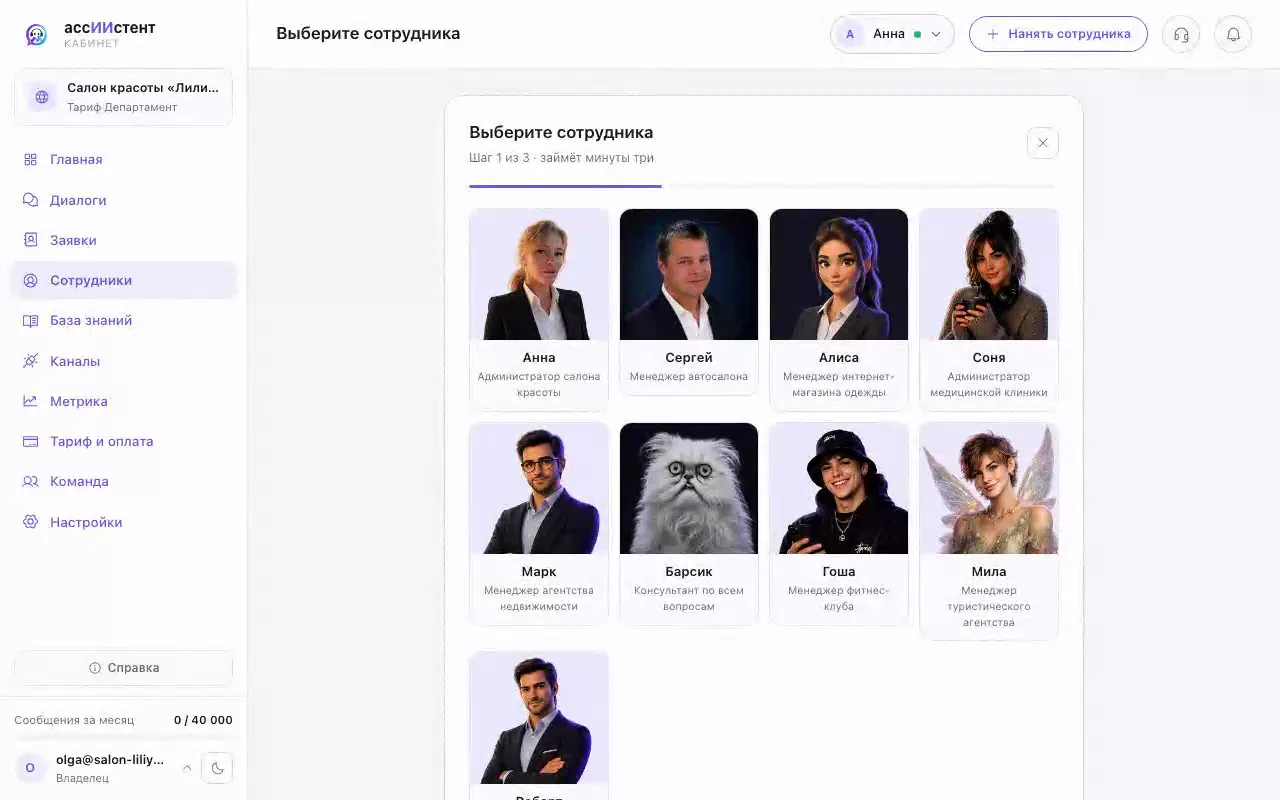The width and height of the screenshot is (1280, 800).
Task: Click the Главная grid icon in sidebar
Action: click(x=30, y=159)
